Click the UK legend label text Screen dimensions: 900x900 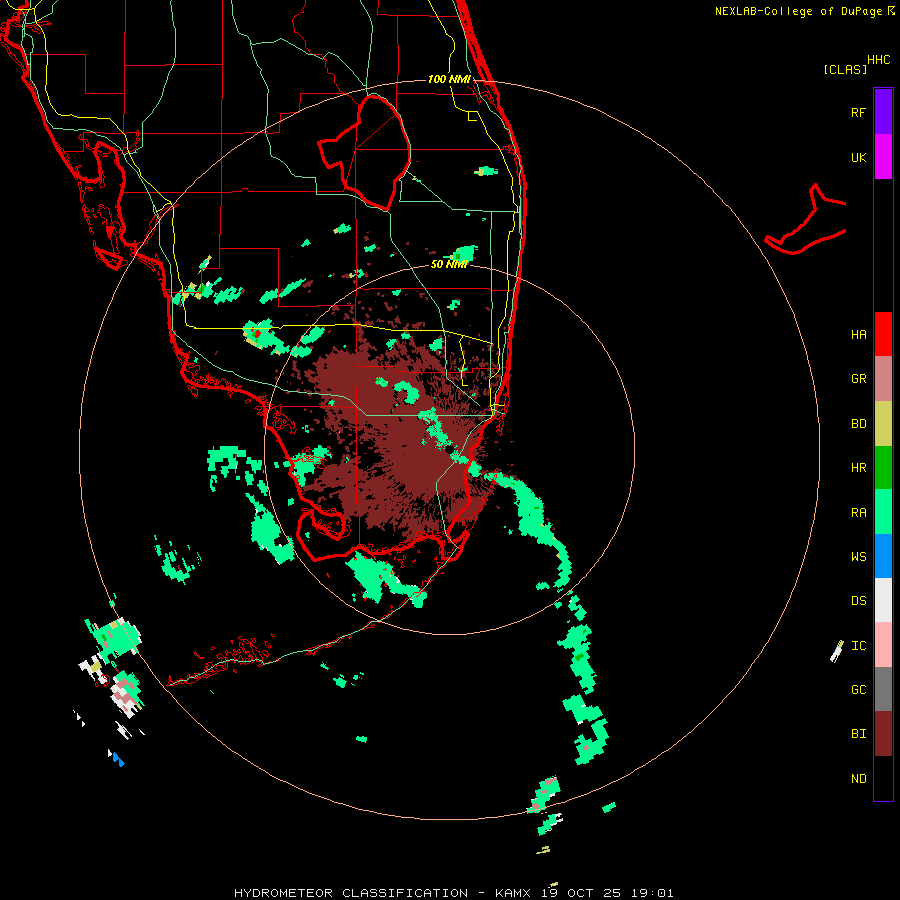click(858, 157)
